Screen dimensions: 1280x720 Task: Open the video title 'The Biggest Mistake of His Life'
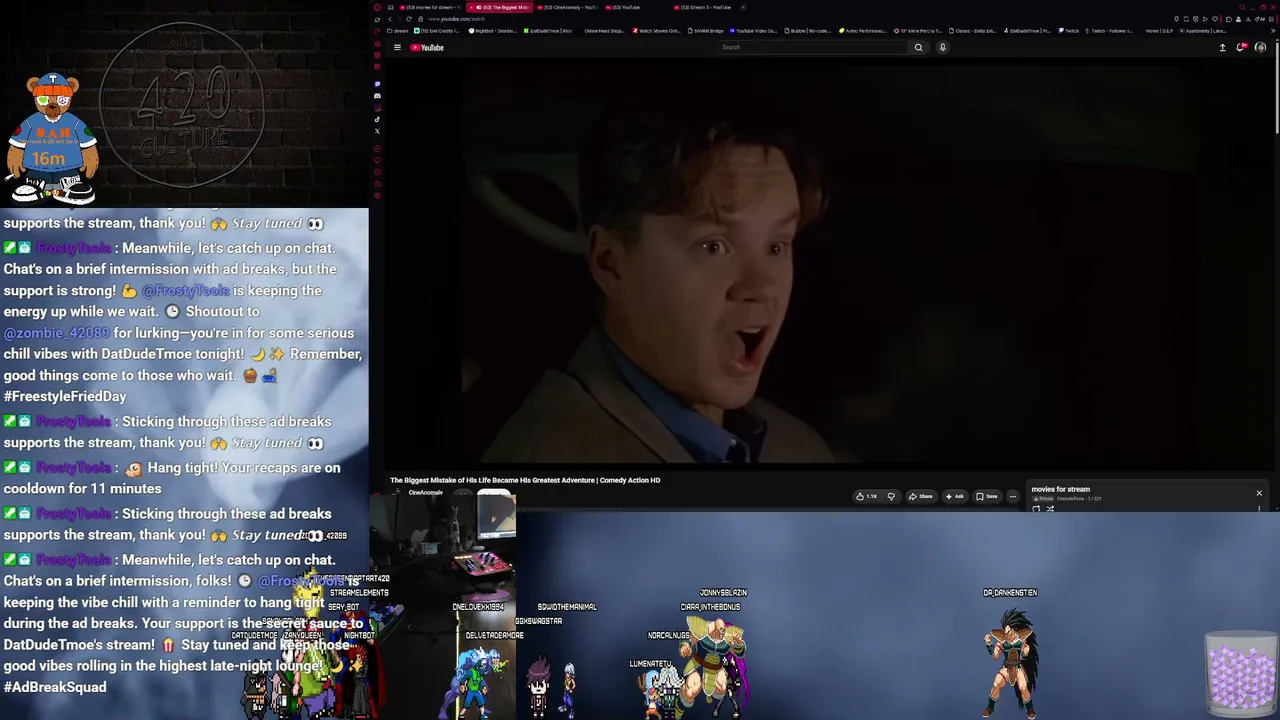tap(525, 480)
